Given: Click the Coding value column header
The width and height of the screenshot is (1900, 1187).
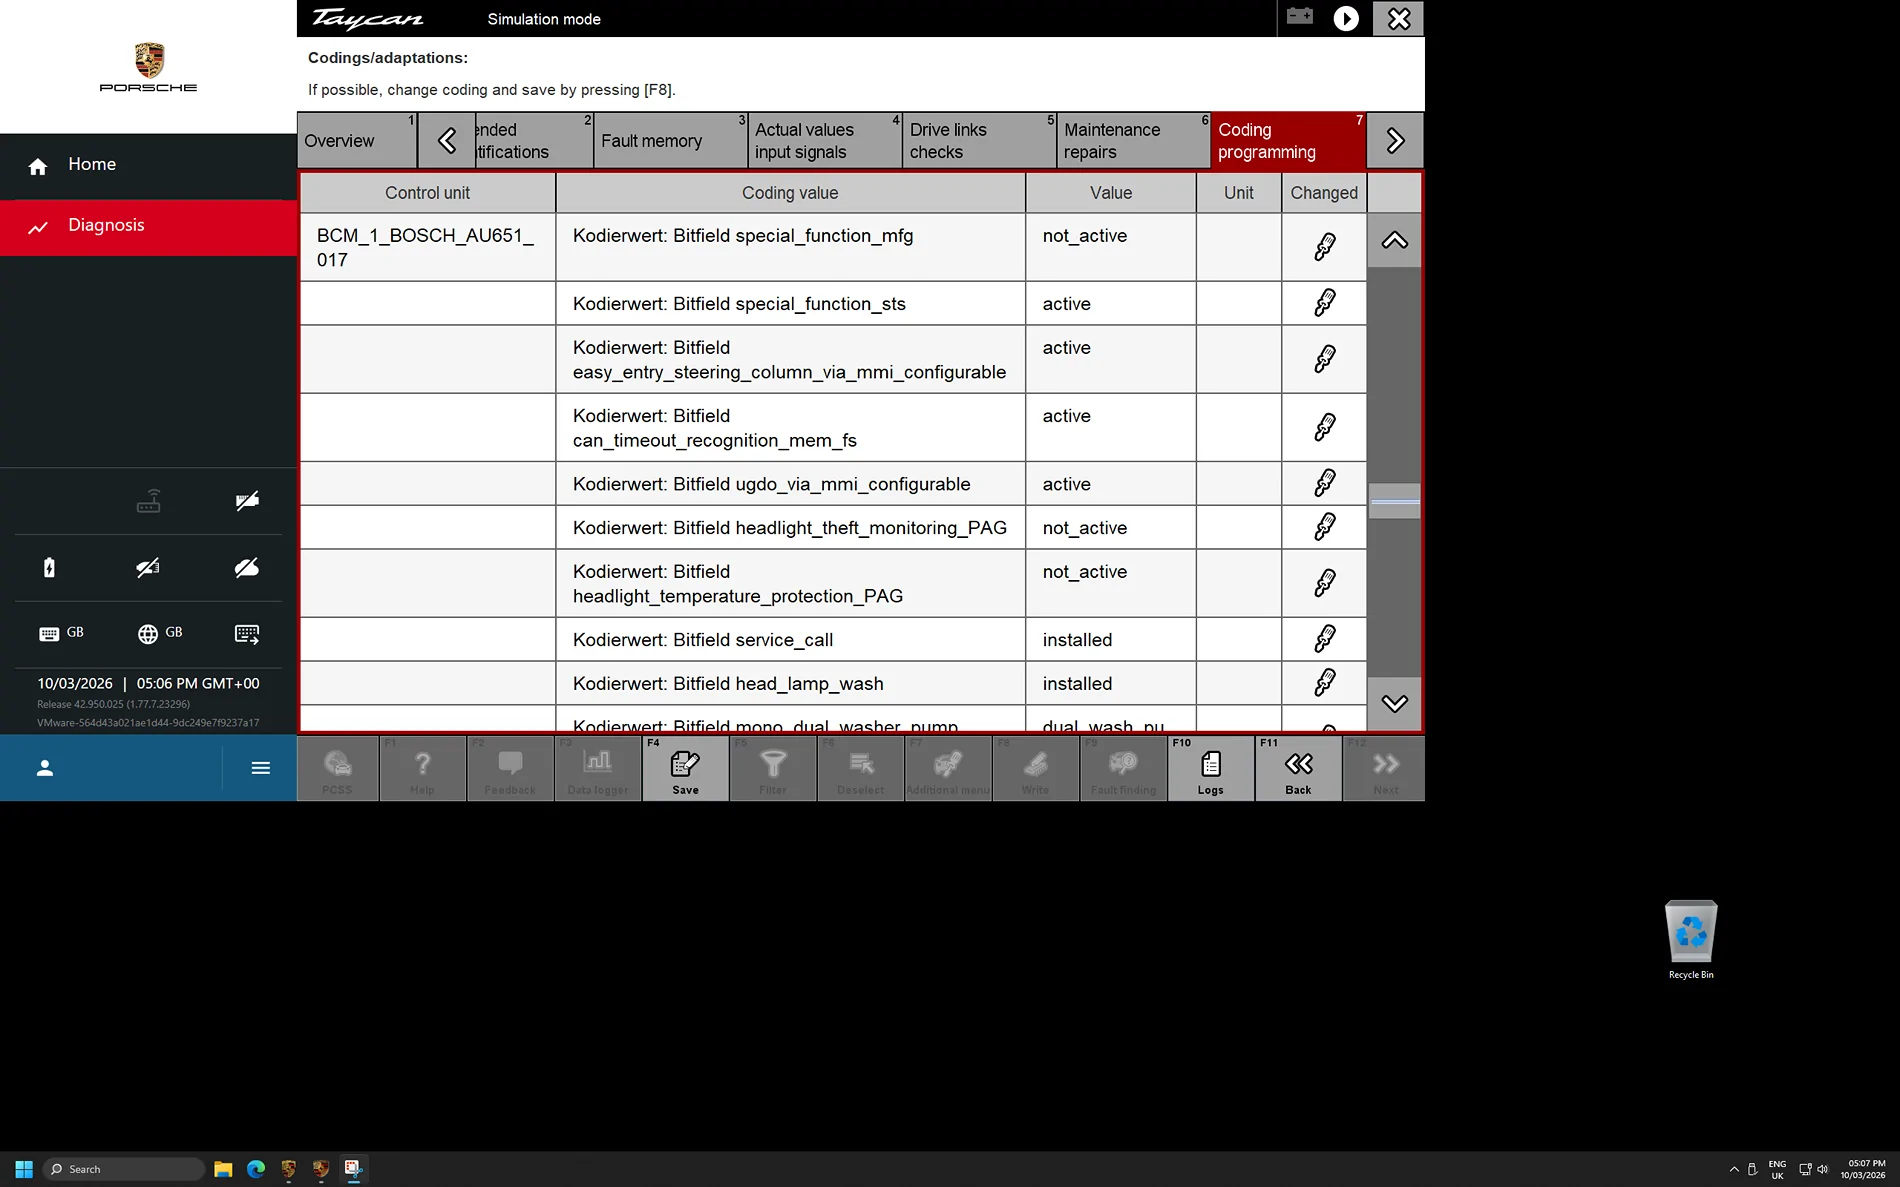Looking at the screenshot, I should (790, 193).
